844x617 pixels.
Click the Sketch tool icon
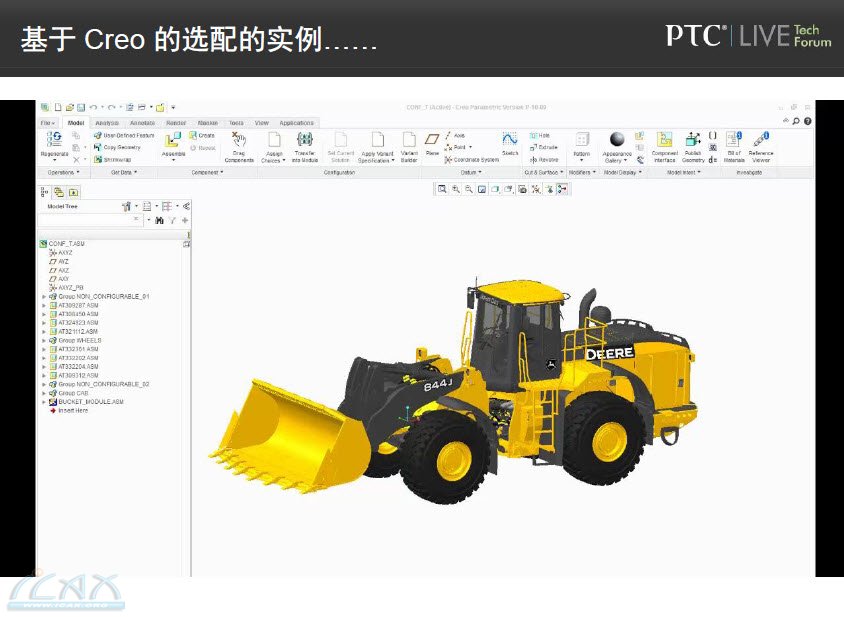click(510, 139)
